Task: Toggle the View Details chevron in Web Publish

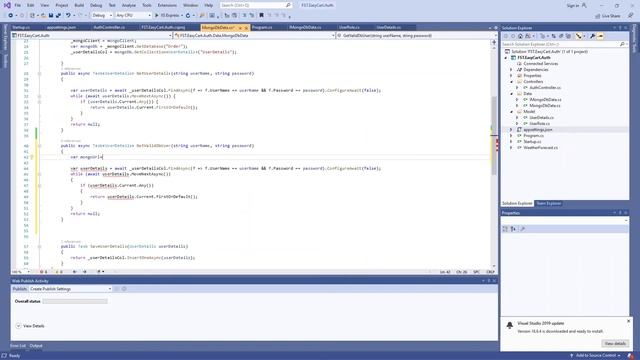Action: pyautogui.click(x=18, y=326)
